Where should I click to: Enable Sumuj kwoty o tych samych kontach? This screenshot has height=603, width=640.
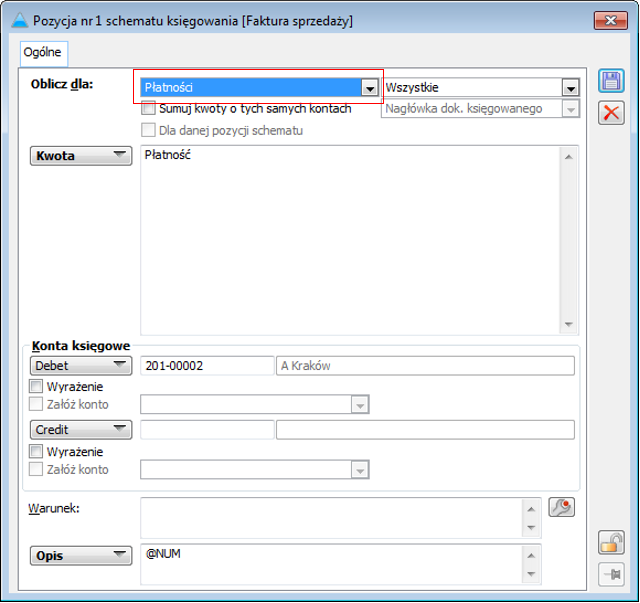[x=148, y=109]
